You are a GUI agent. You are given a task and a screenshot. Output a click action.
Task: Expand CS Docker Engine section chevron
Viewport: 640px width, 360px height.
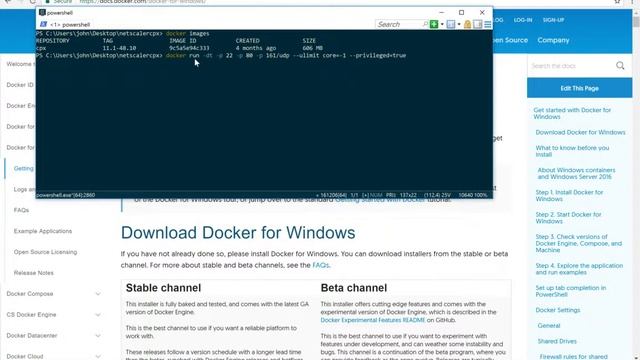98,315
